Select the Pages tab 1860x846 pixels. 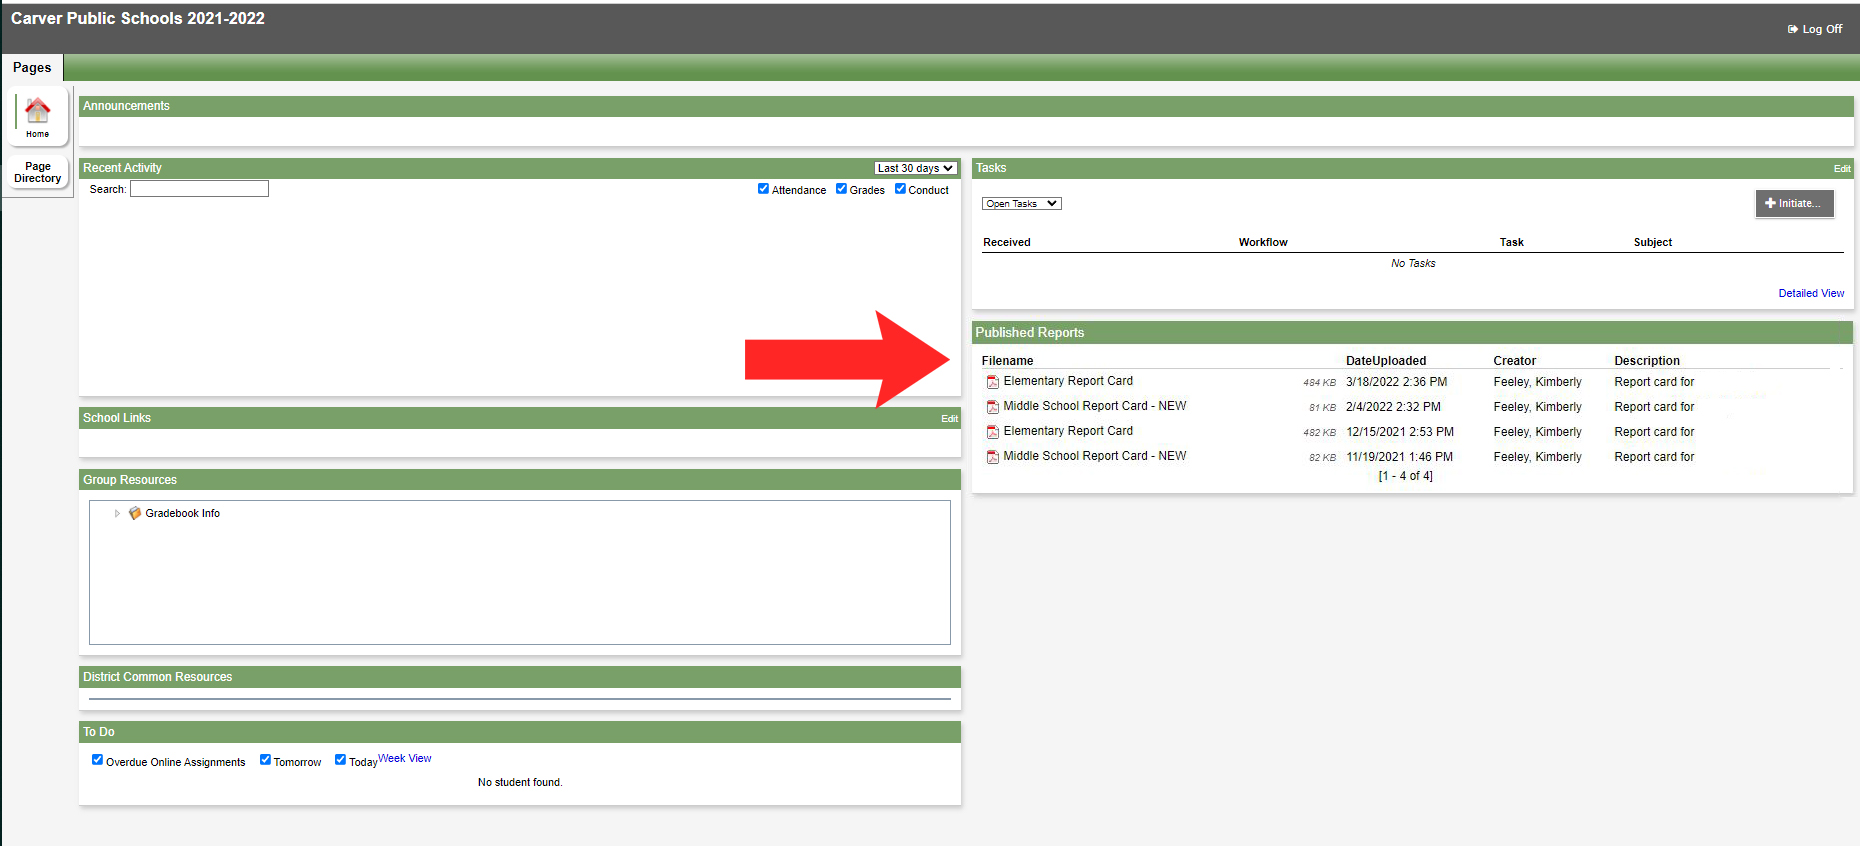click(x=32, y=67)
